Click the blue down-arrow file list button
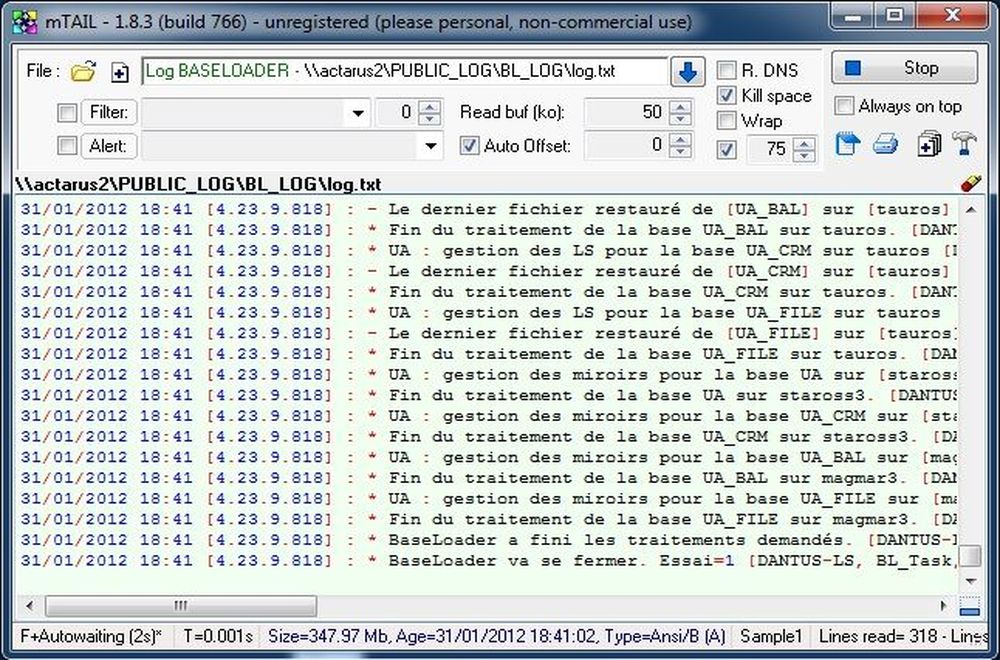 pyautogui.click(x=688, y=72)
